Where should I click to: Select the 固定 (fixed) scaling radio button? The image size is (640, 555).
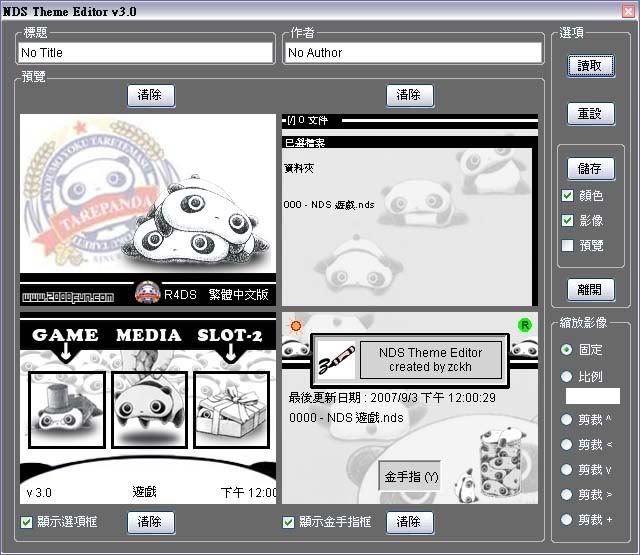[x=567, y=350]
